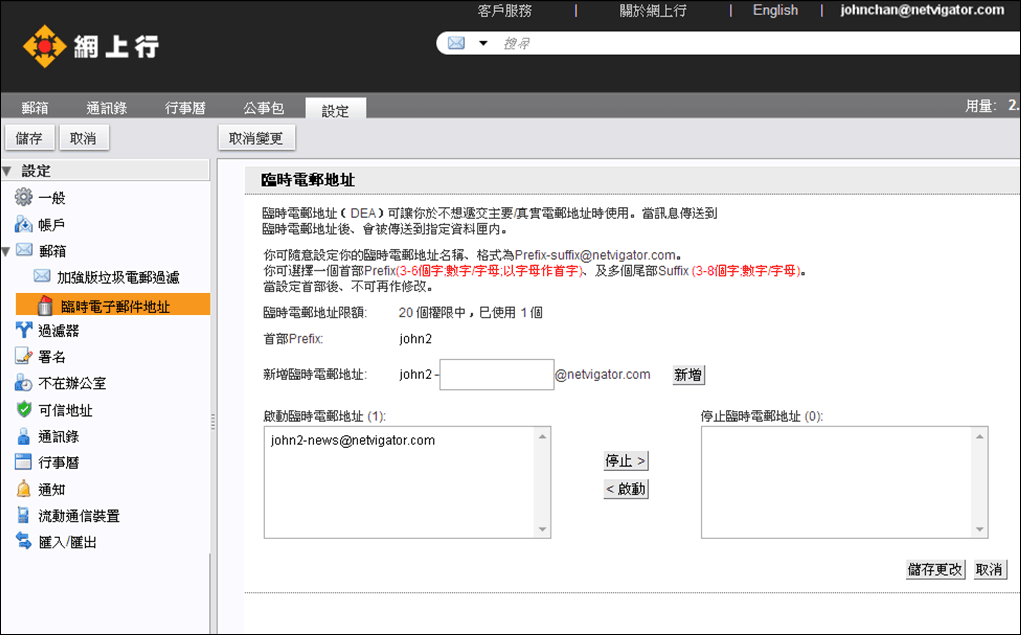Open the 客戶服務 link
Screen dimensions: 1021x635
[505, 10]
